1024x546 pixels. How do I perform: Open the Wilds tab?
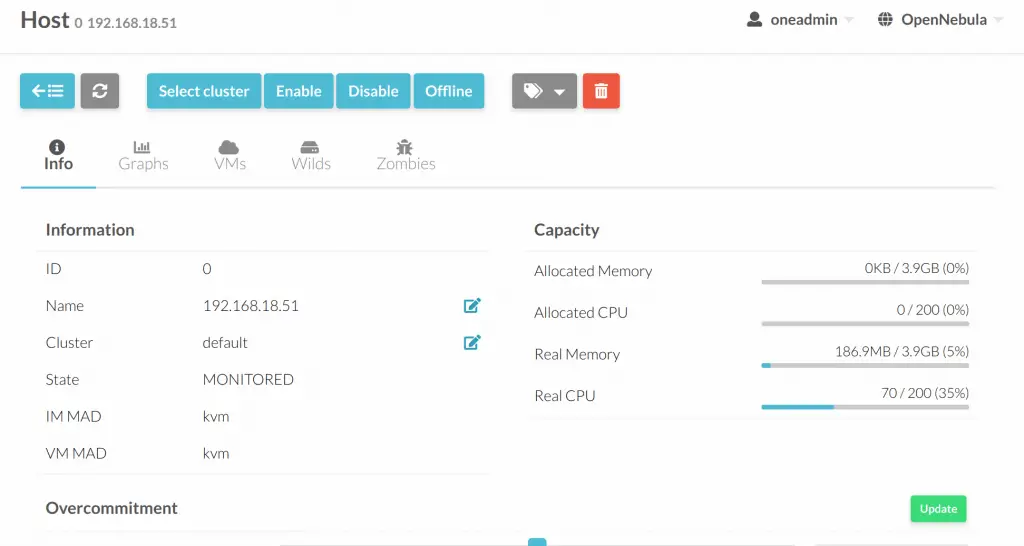311,155
